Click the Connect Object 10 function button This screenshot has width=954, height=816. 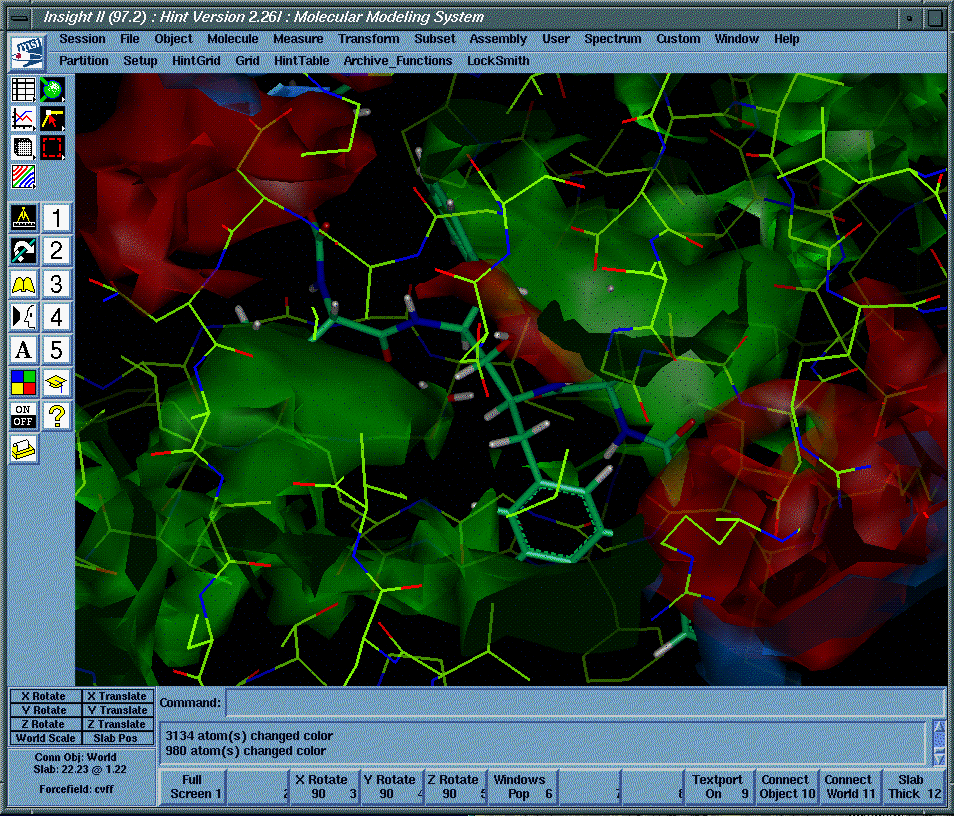click(787, 787)
